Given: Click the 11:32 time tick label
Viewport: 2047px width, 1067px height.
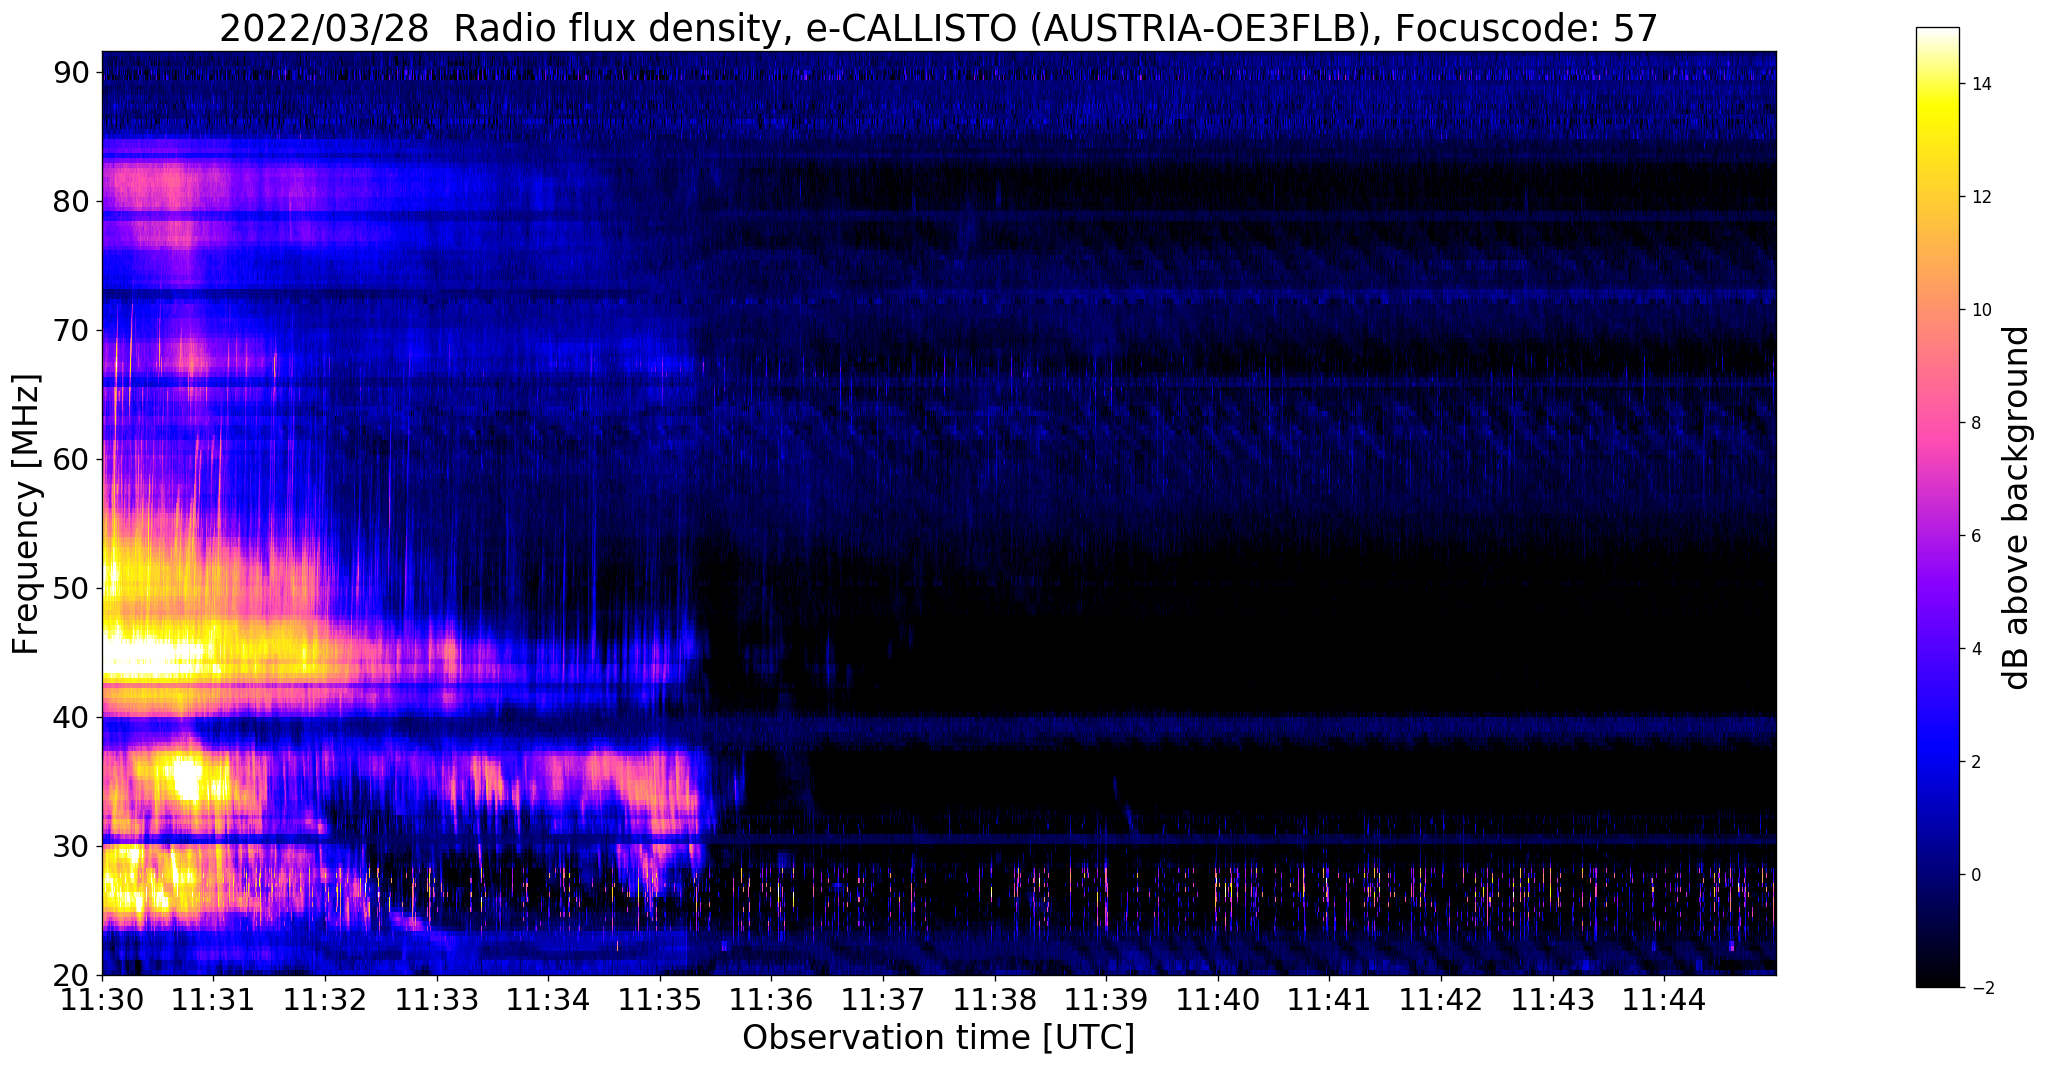Looking at the screenshot, I should pos(325,1001).
